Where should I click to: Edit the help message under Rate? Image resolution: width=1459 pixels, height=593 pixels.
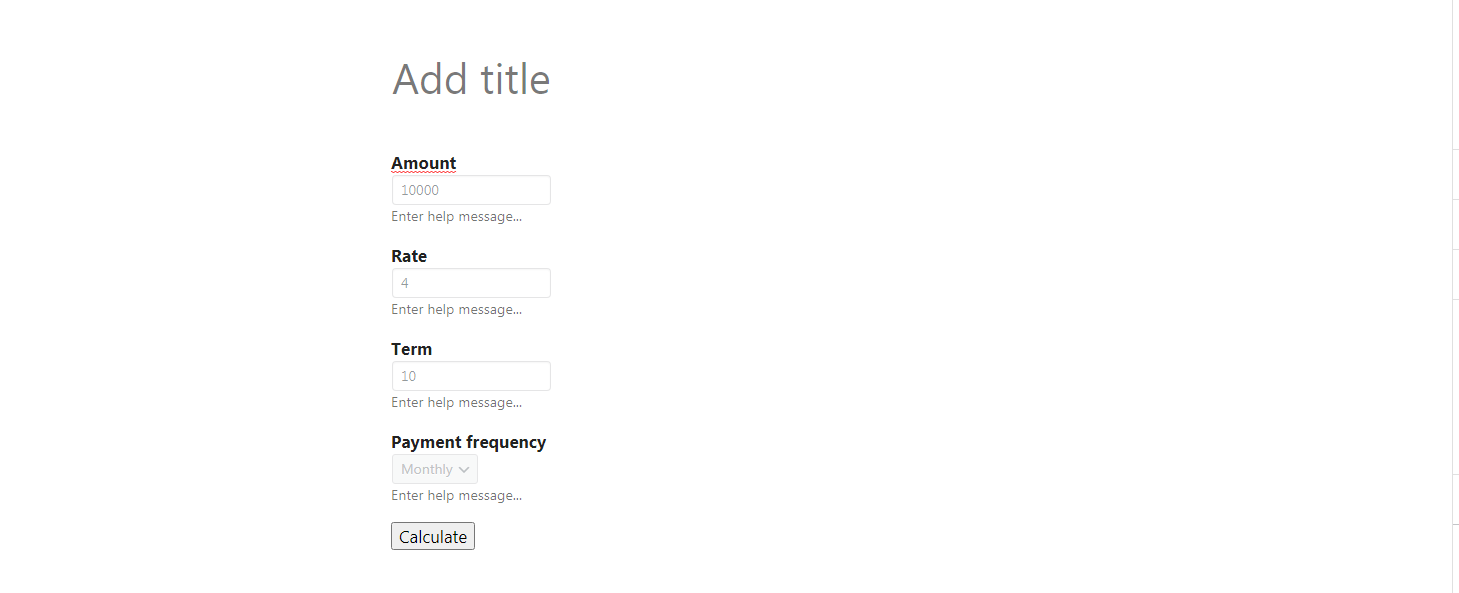coord(456,309)
